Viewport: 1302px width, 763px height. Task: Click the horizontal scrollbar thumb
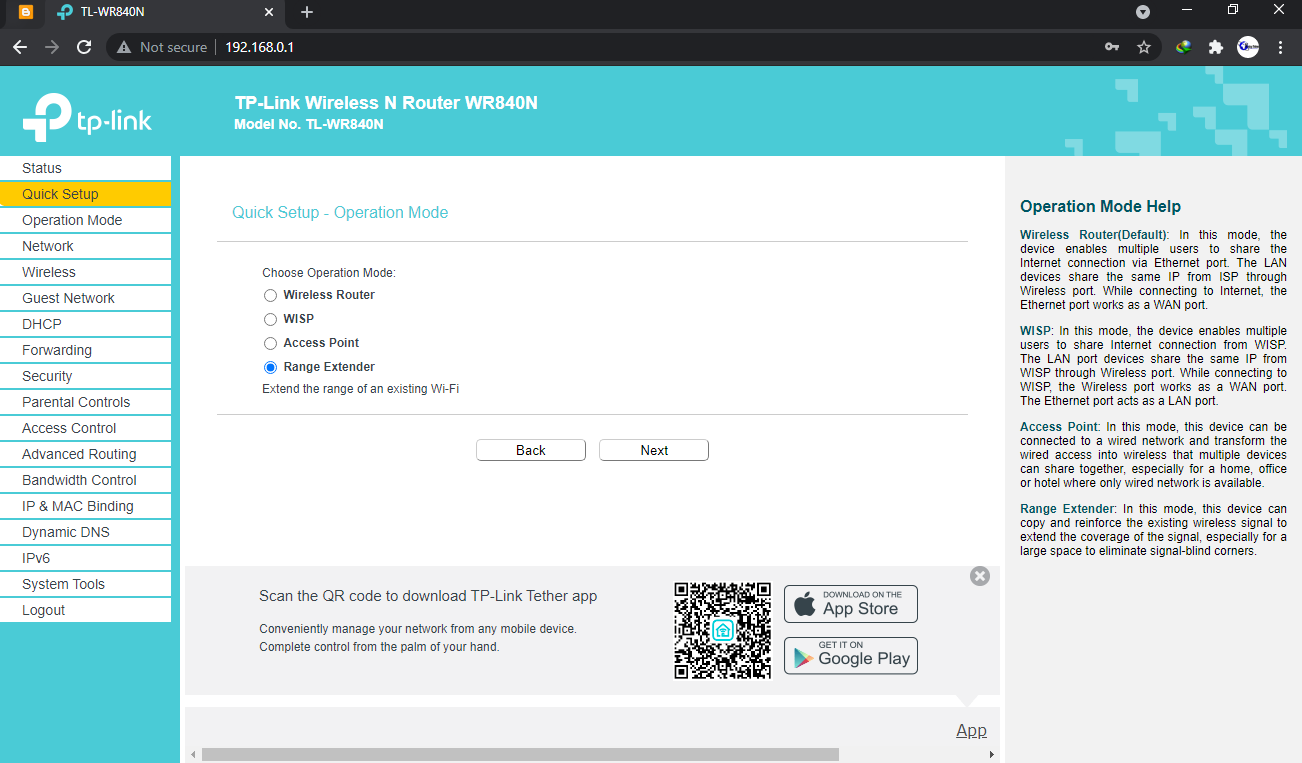point(520,755)
